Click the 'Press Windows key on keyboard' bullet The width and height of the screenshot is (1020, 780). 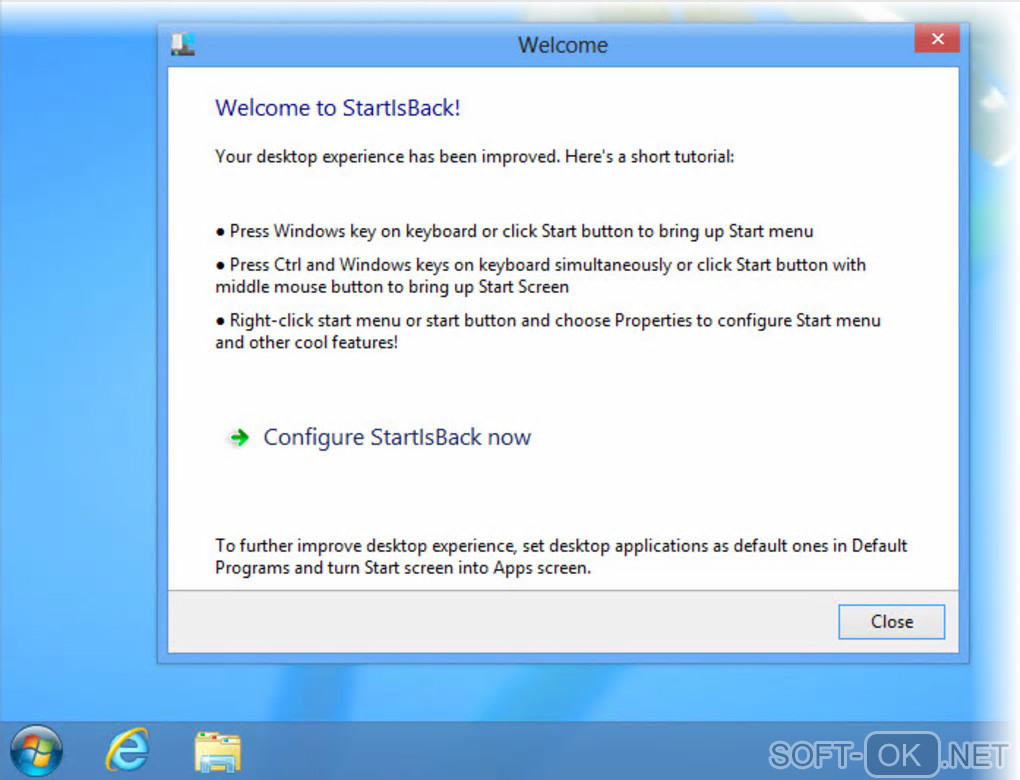pyautogui.click(x=515, y=232)
